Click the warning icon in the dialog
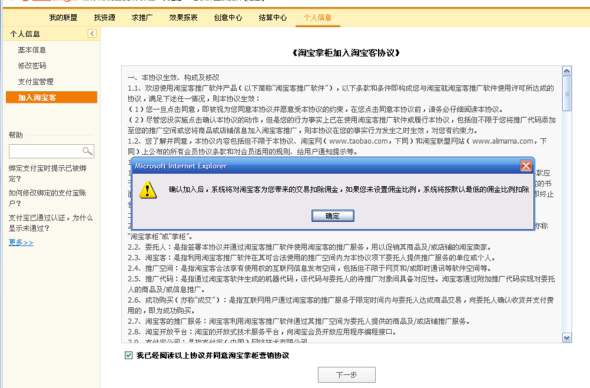The image size is (590, 388). click(148, 190)
